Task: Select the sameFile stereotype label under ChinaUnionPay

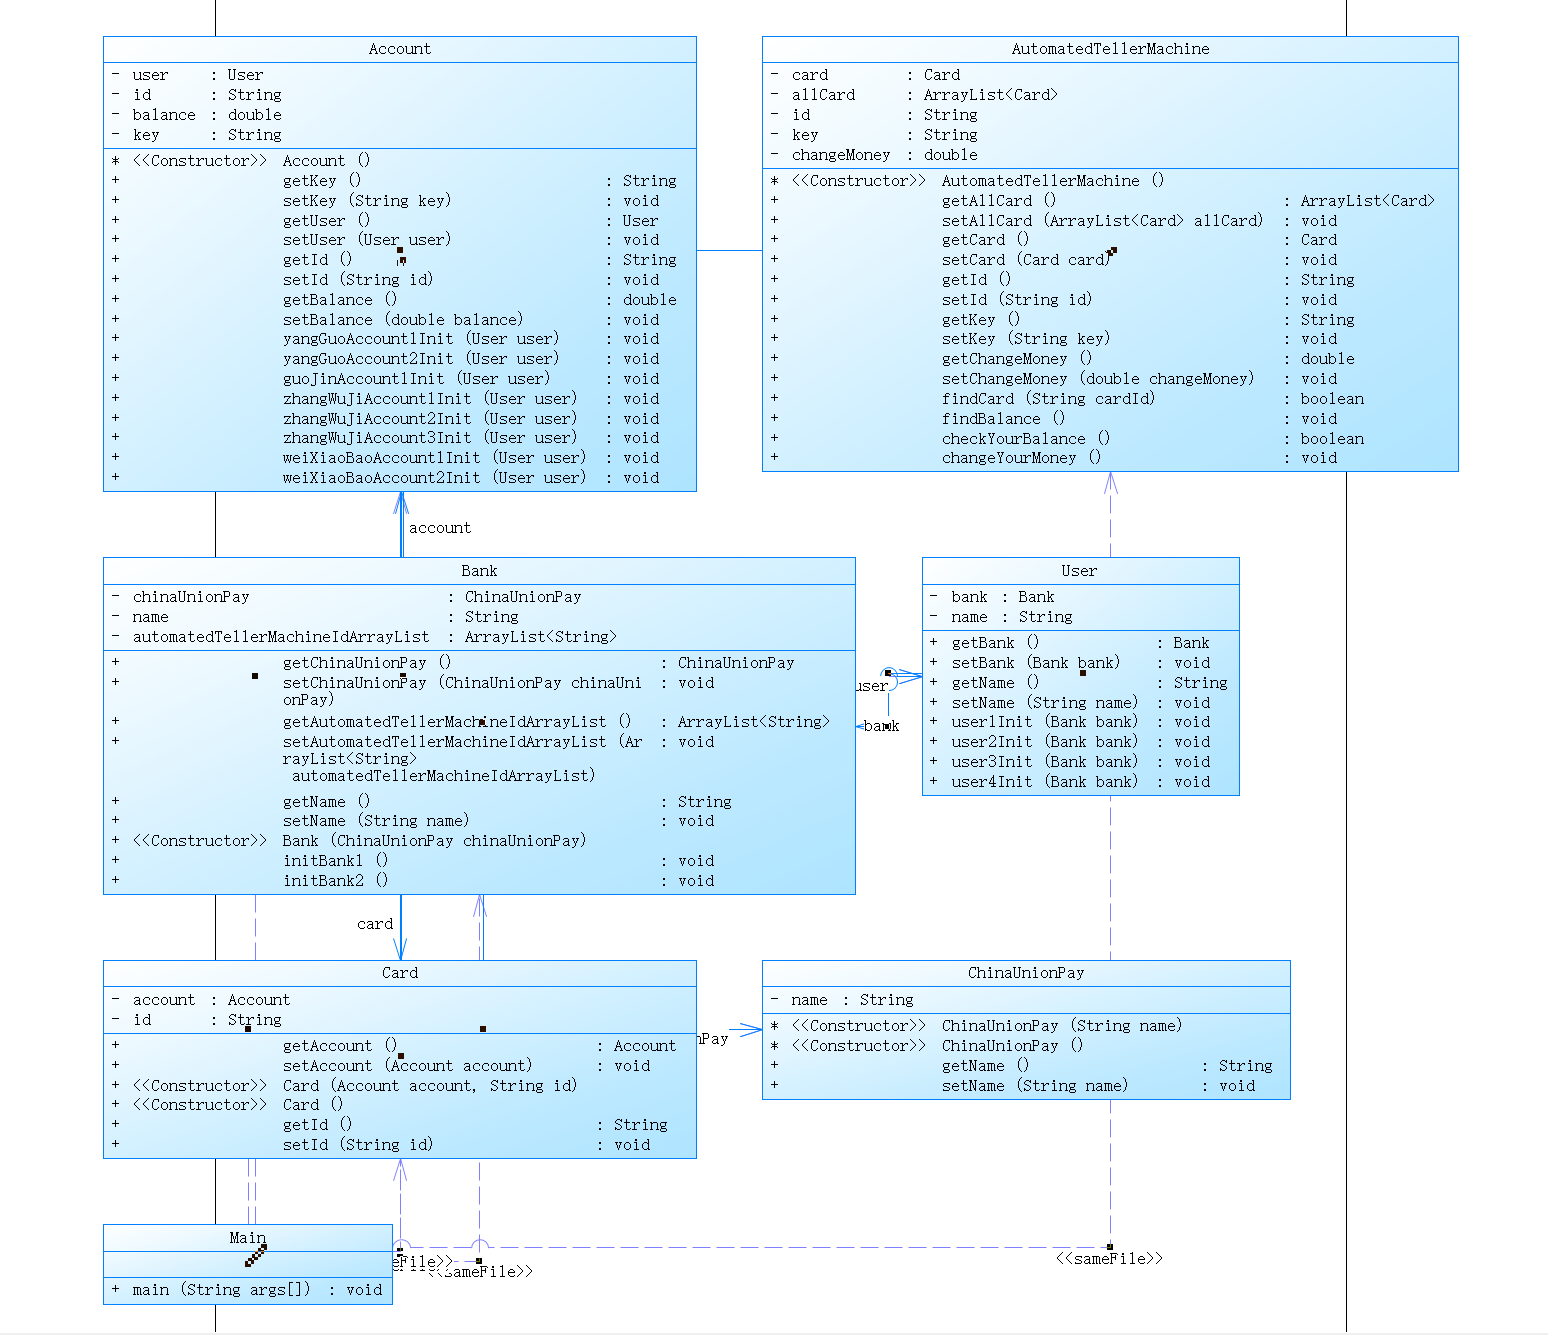Action: click(x=1109, y=1259)
